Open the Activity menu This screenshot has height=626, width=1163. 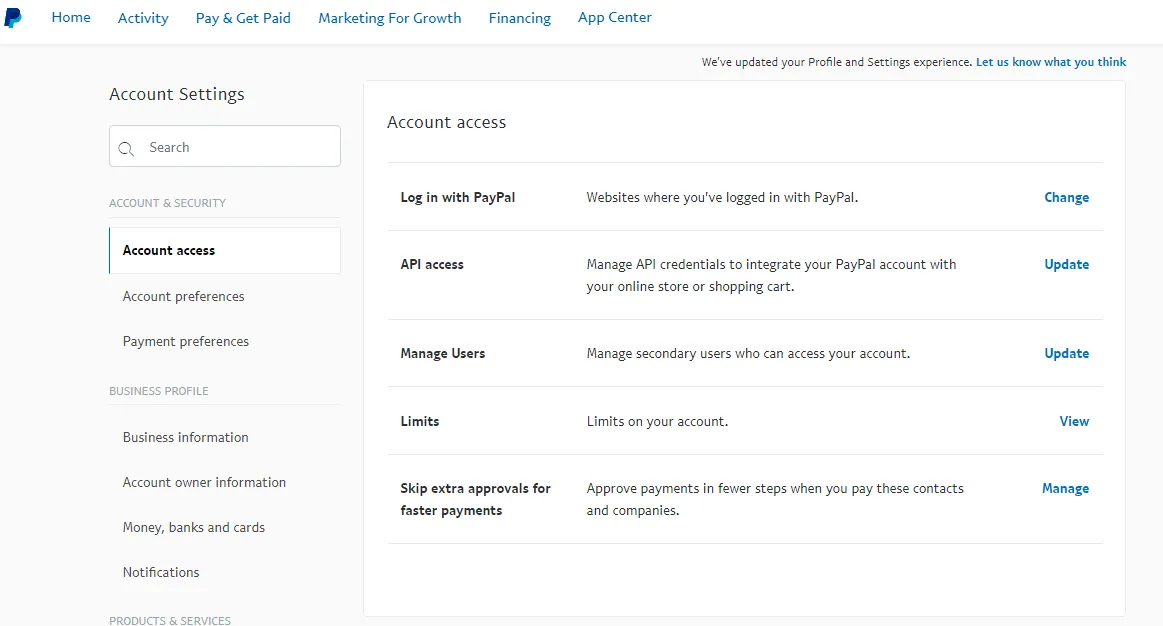click(143, 18)
